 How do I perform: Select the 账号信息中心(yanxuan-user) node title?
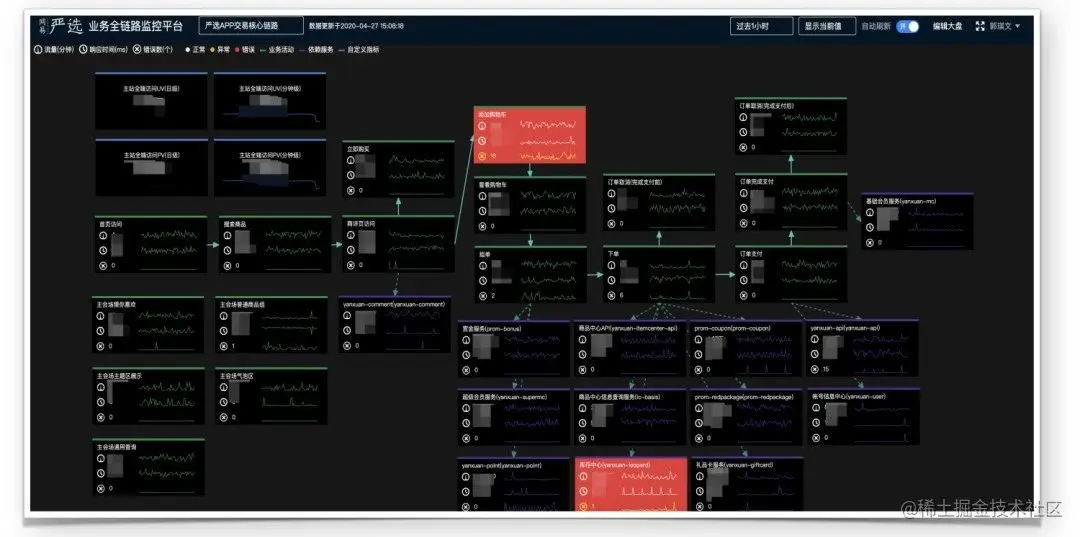(848, 397)
